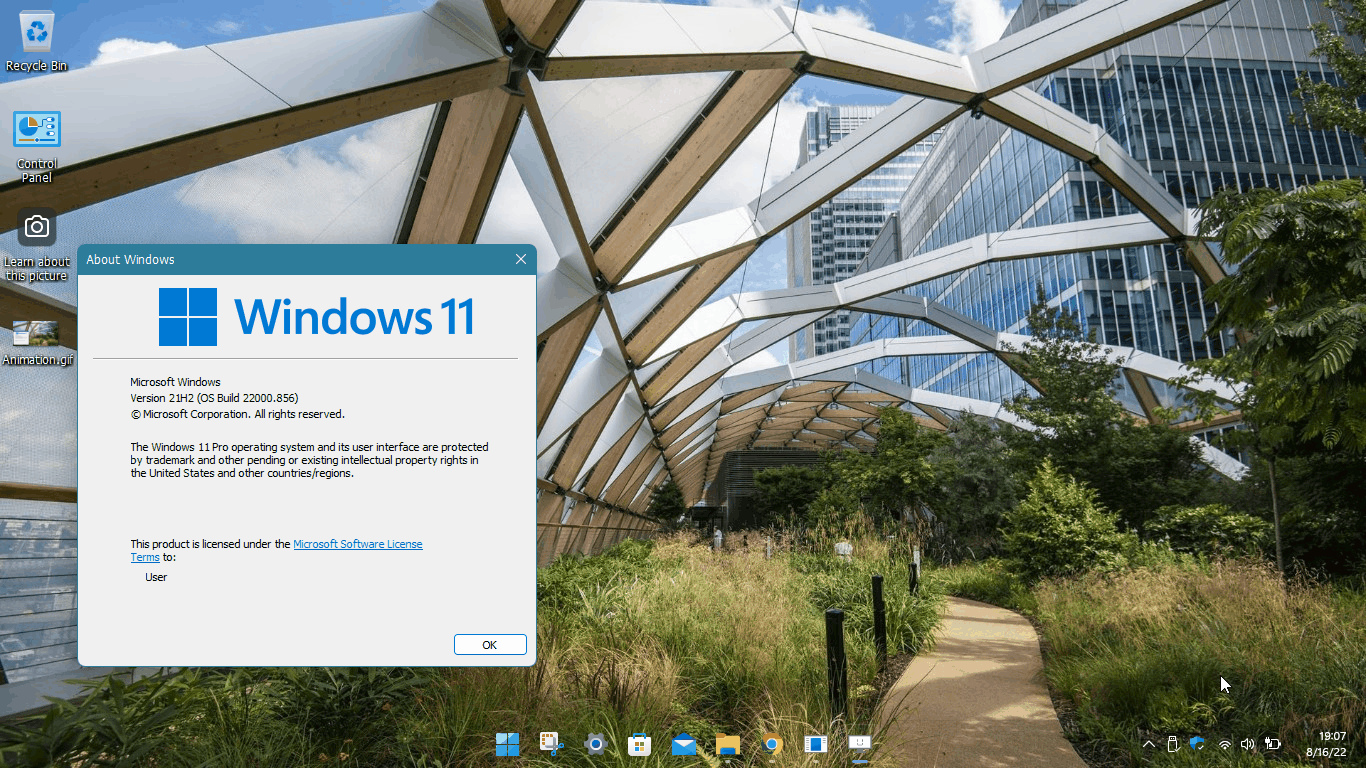1366x768 pixels.
Task: Click the 'Version 21H2 (OS Build 22000.856)' text
Action: coord(214,398)
